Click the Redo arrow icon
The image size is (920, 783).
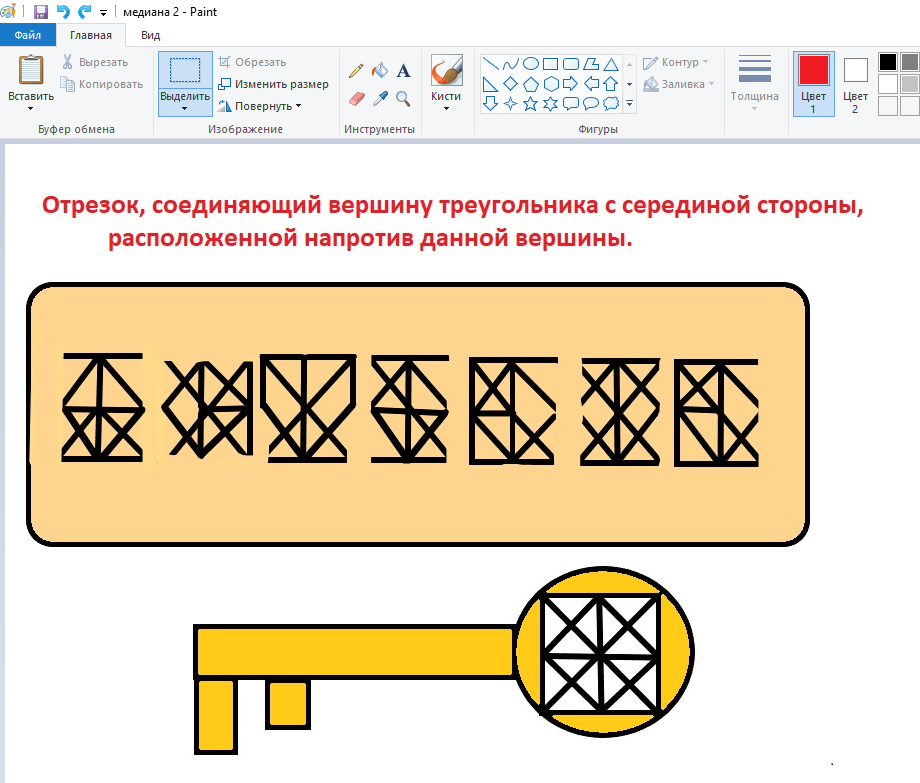coord(84,12)
